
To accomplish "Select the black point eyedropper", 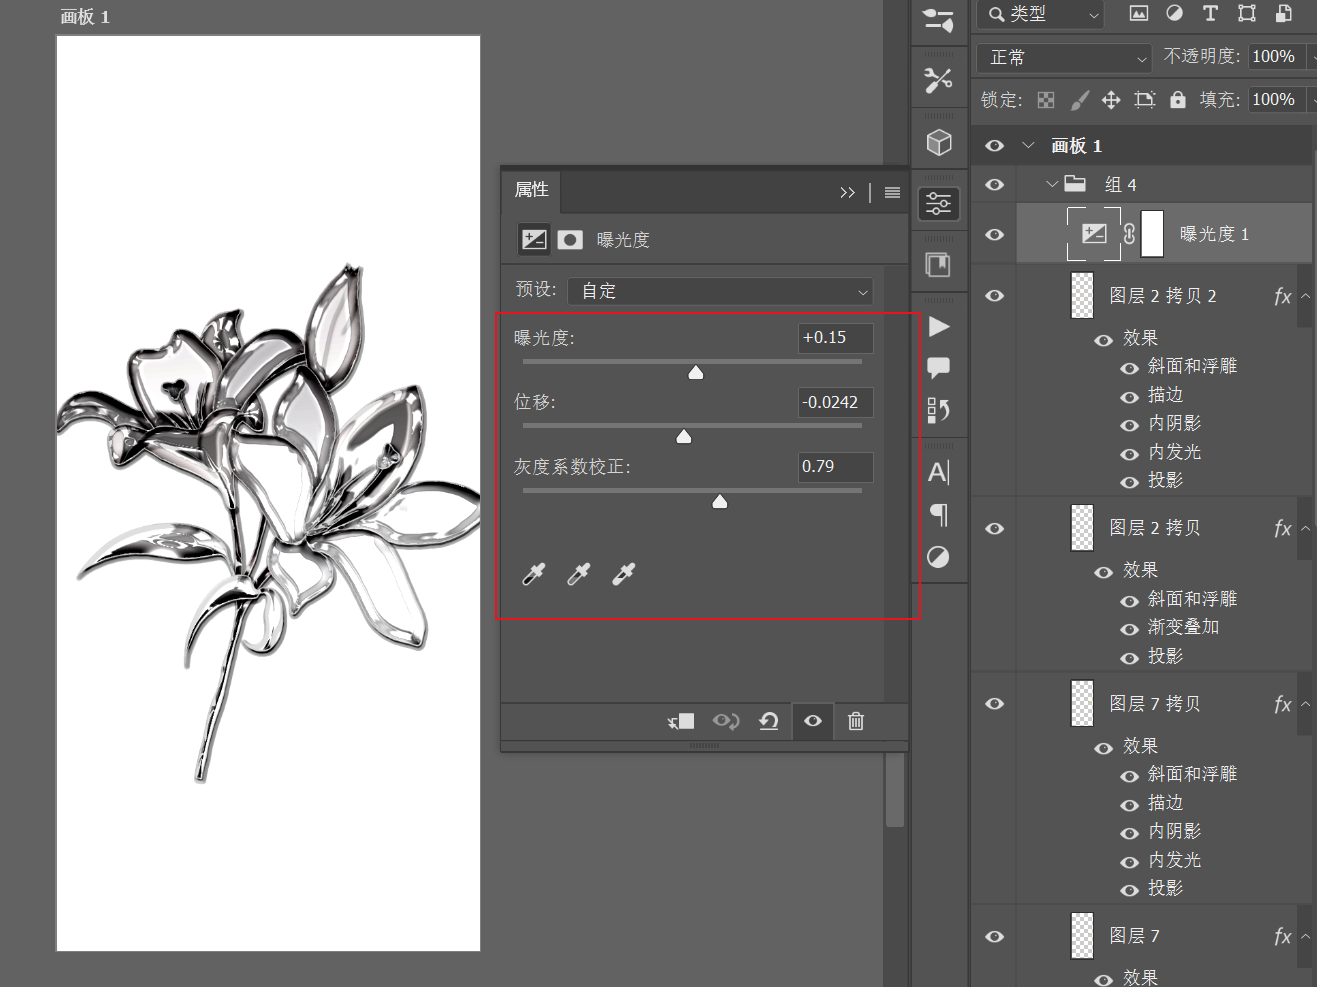I will [534, 574].
